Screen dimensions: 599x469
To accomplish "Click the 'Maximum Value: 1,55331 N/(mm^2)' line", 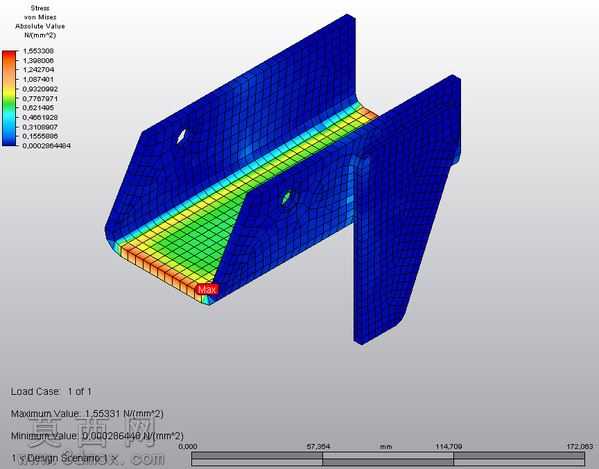I will coord(87,414).
